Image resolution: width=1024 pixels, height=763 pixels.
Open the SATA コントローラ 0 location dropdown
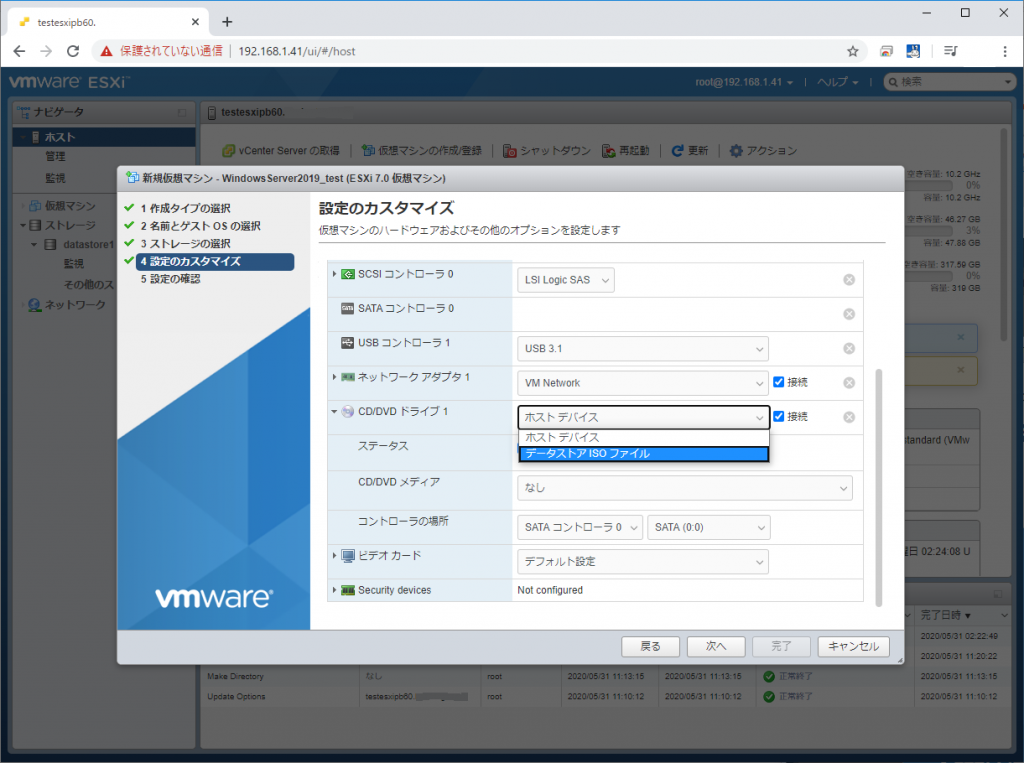pyautogui.click(x=580, y=527)
